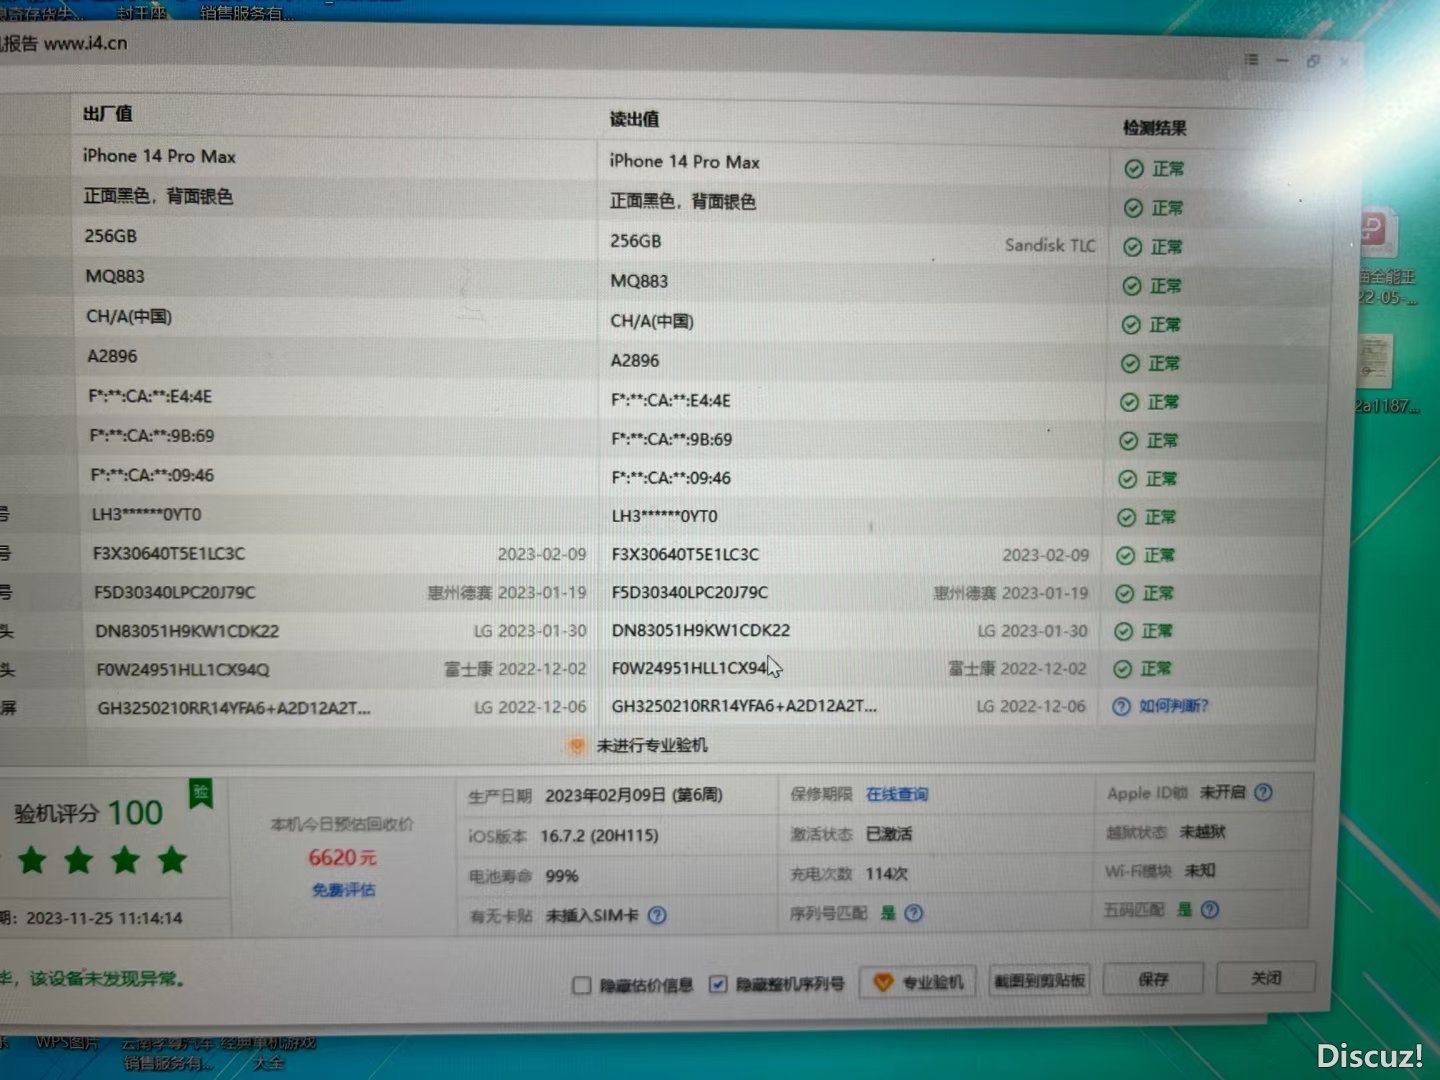Select the Sandisk TLC storage label
Image resolution: width=1440 pixels, height=1080 pixels.
(x=1050, y=245)
